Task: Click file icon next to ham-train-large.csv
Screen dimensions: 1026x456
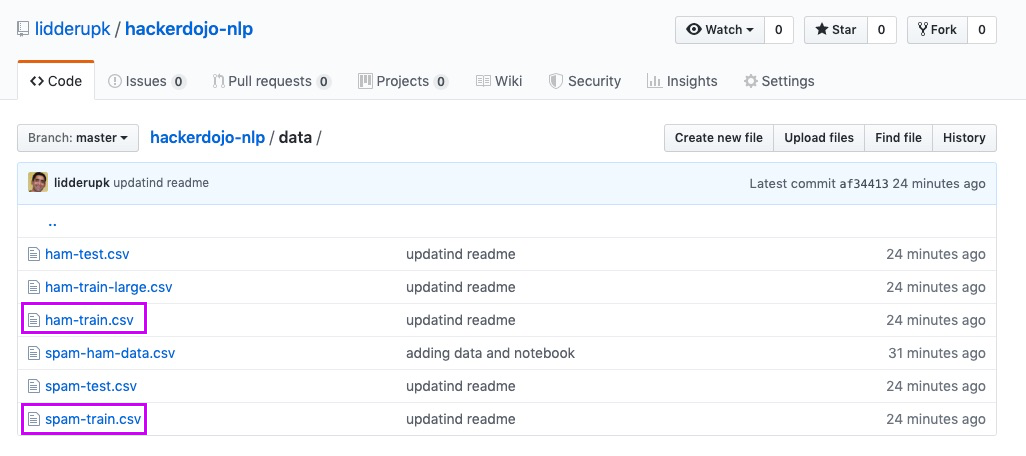Action: (34, 287)
